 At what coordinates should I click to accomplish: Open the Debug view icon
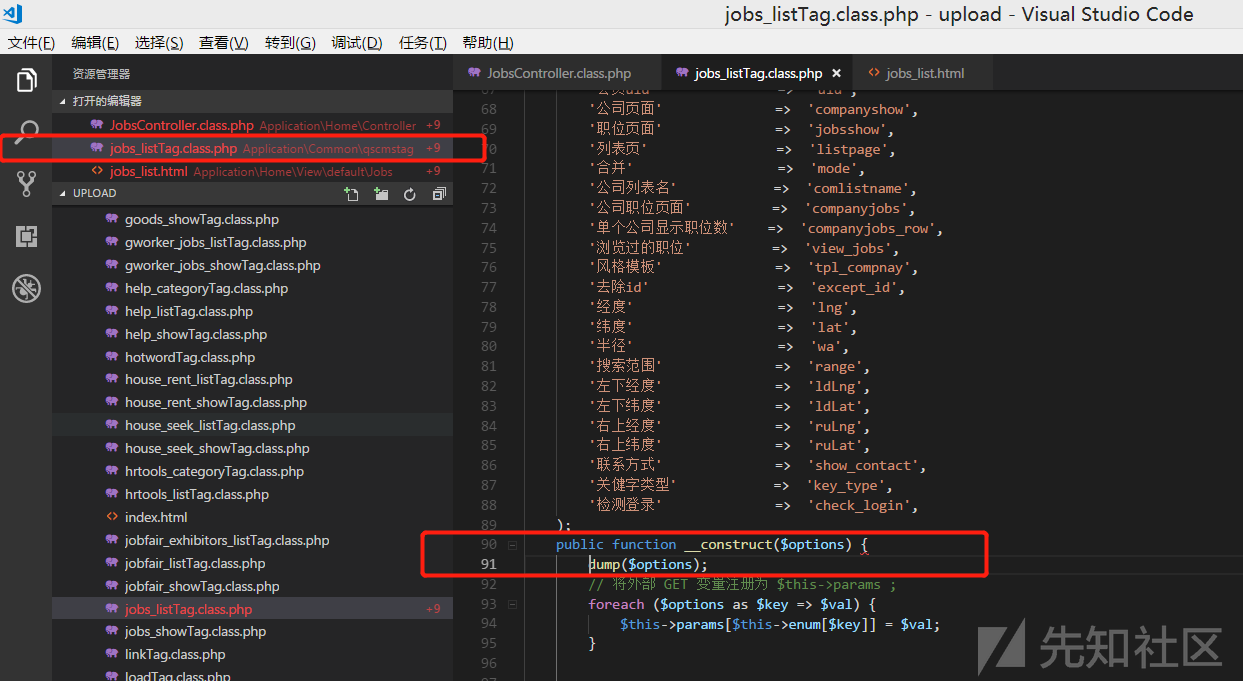click(26, 289)
